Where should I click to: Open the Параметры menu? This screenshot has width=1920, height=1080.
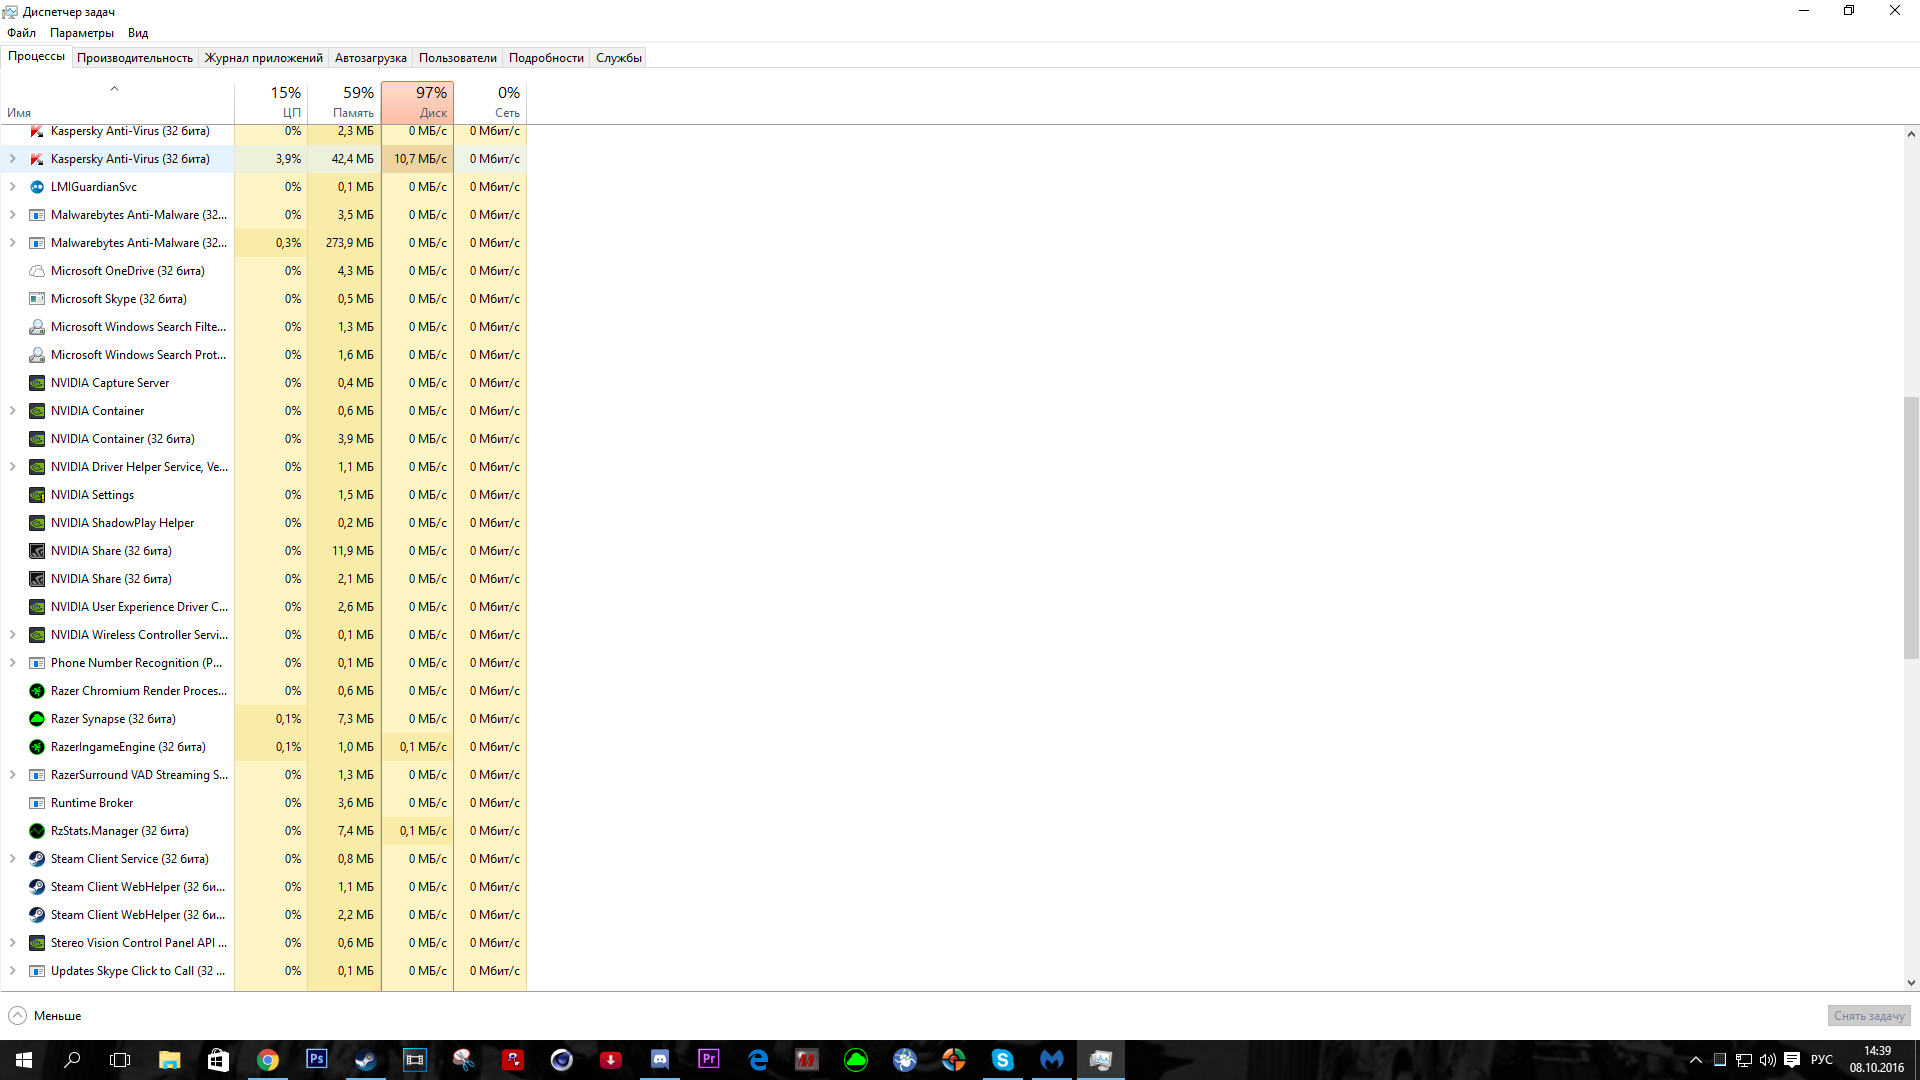[x=82, y=33]
